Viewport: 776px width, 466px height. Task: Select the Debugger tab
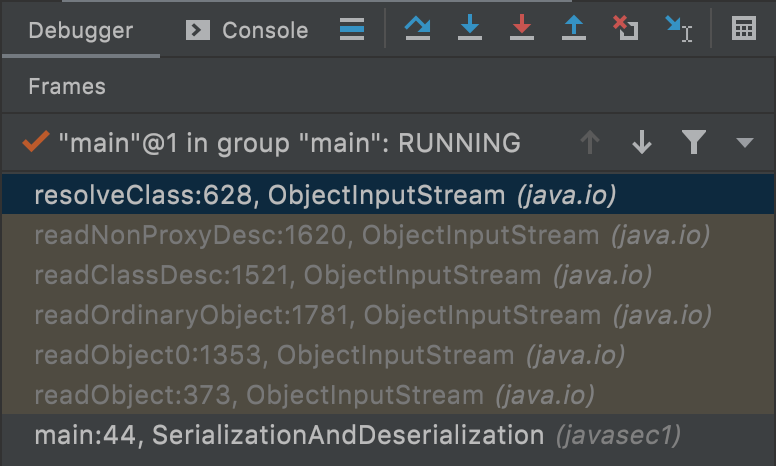click(x=80, y=30)
